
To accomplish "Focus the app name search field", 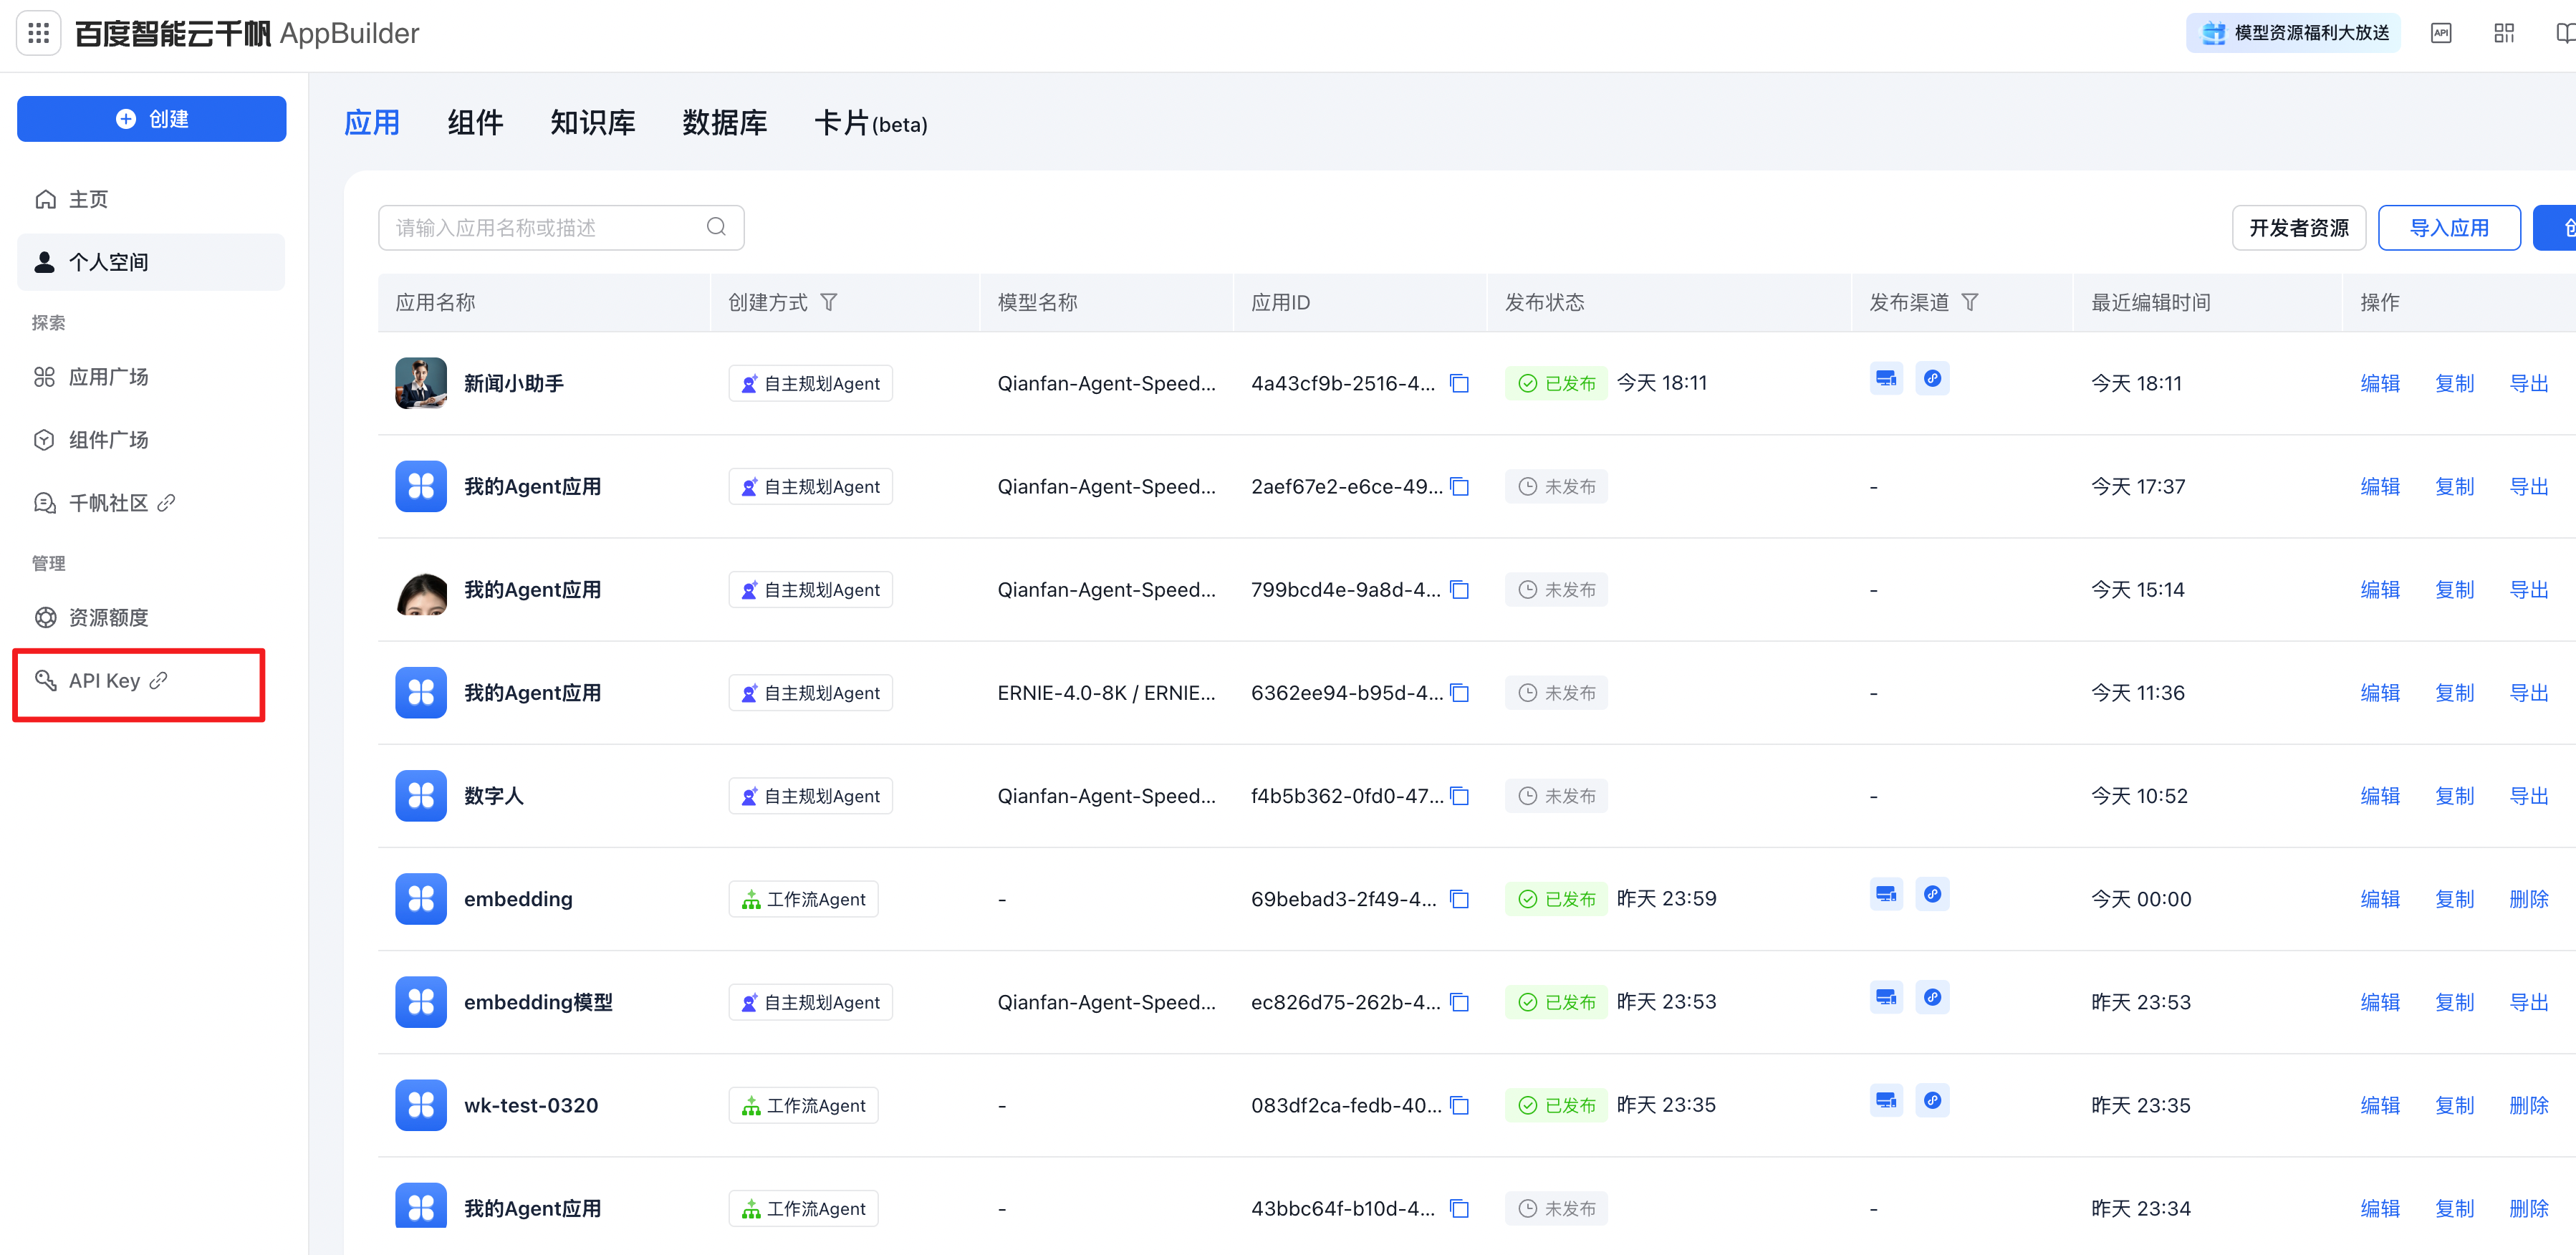I will tap(561, 227).
